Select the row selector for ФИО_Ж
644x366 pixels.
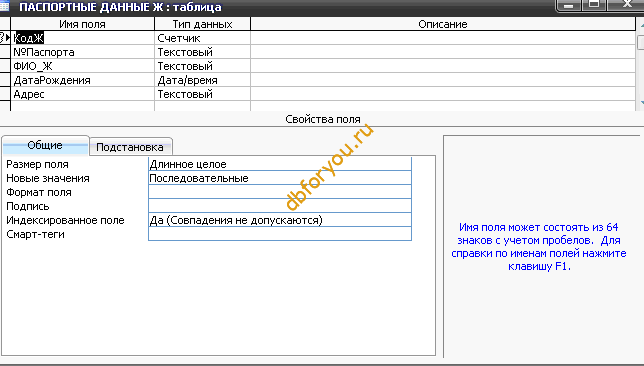pos(5,66)
